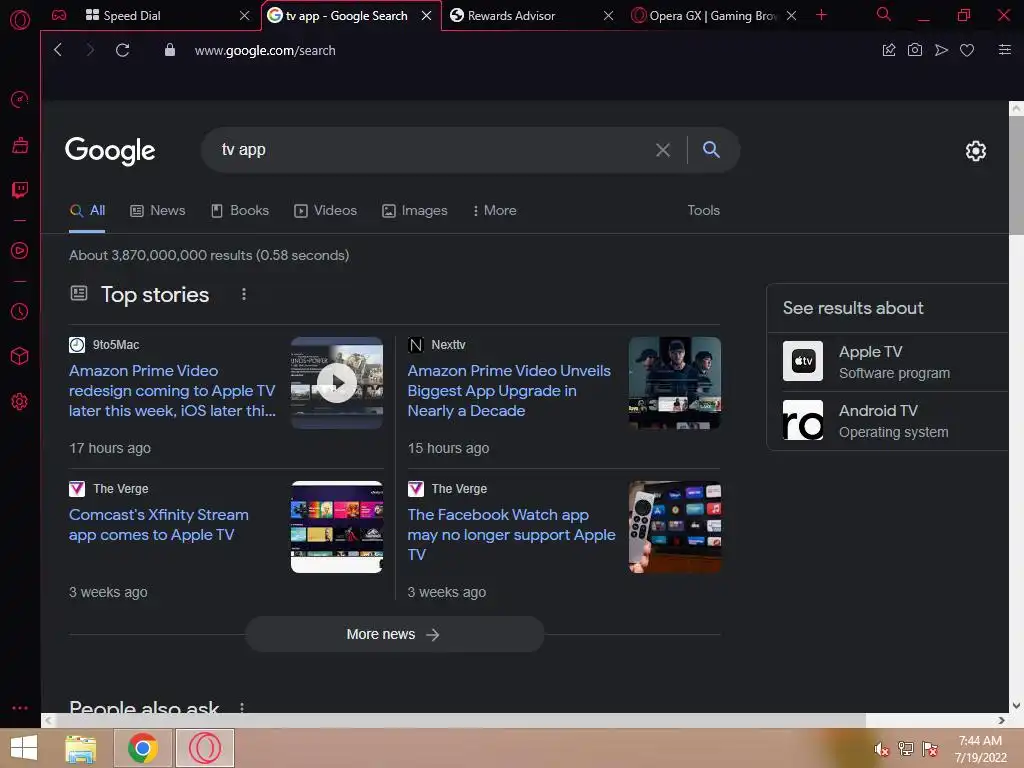This screenshot has height=768, width=1024.
Task: Open GX Cleaner icon in sidebar
Action: [20, 145]
